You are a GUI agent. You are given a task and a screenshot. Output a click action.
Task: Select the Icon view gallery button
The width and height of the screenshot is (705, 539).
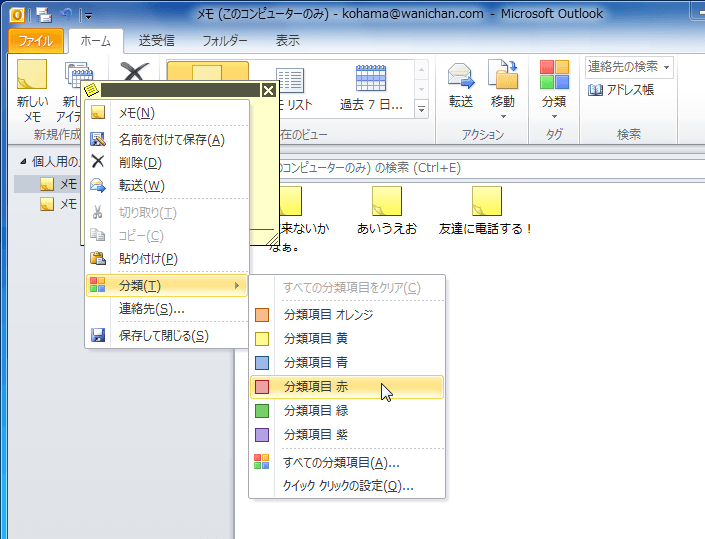(x=207, y=72)
